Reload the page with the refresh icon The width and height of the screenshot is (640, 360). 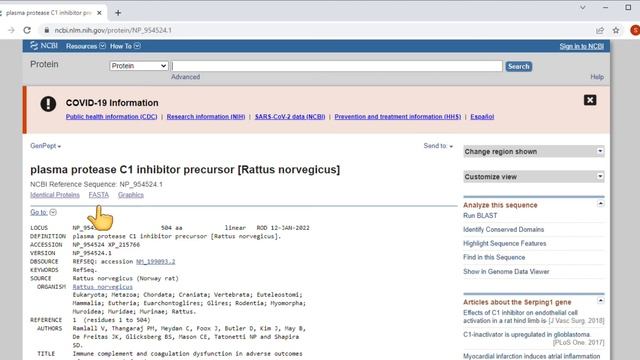(x=27, y=30)
